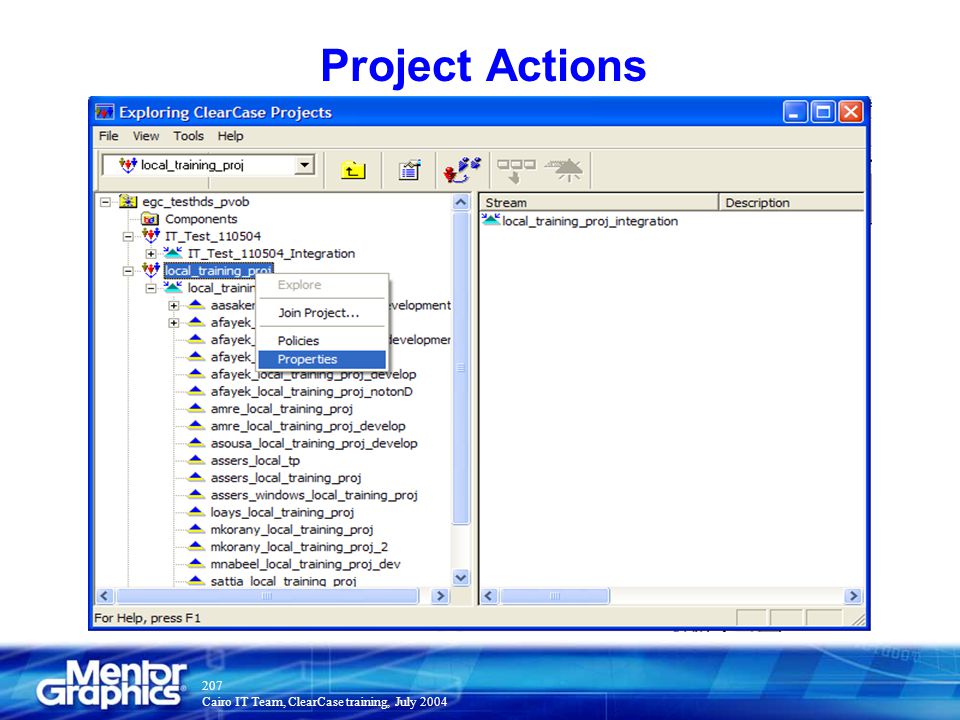
Task: Click the local_training_proj project icon in tree
Action: point(151,270)
